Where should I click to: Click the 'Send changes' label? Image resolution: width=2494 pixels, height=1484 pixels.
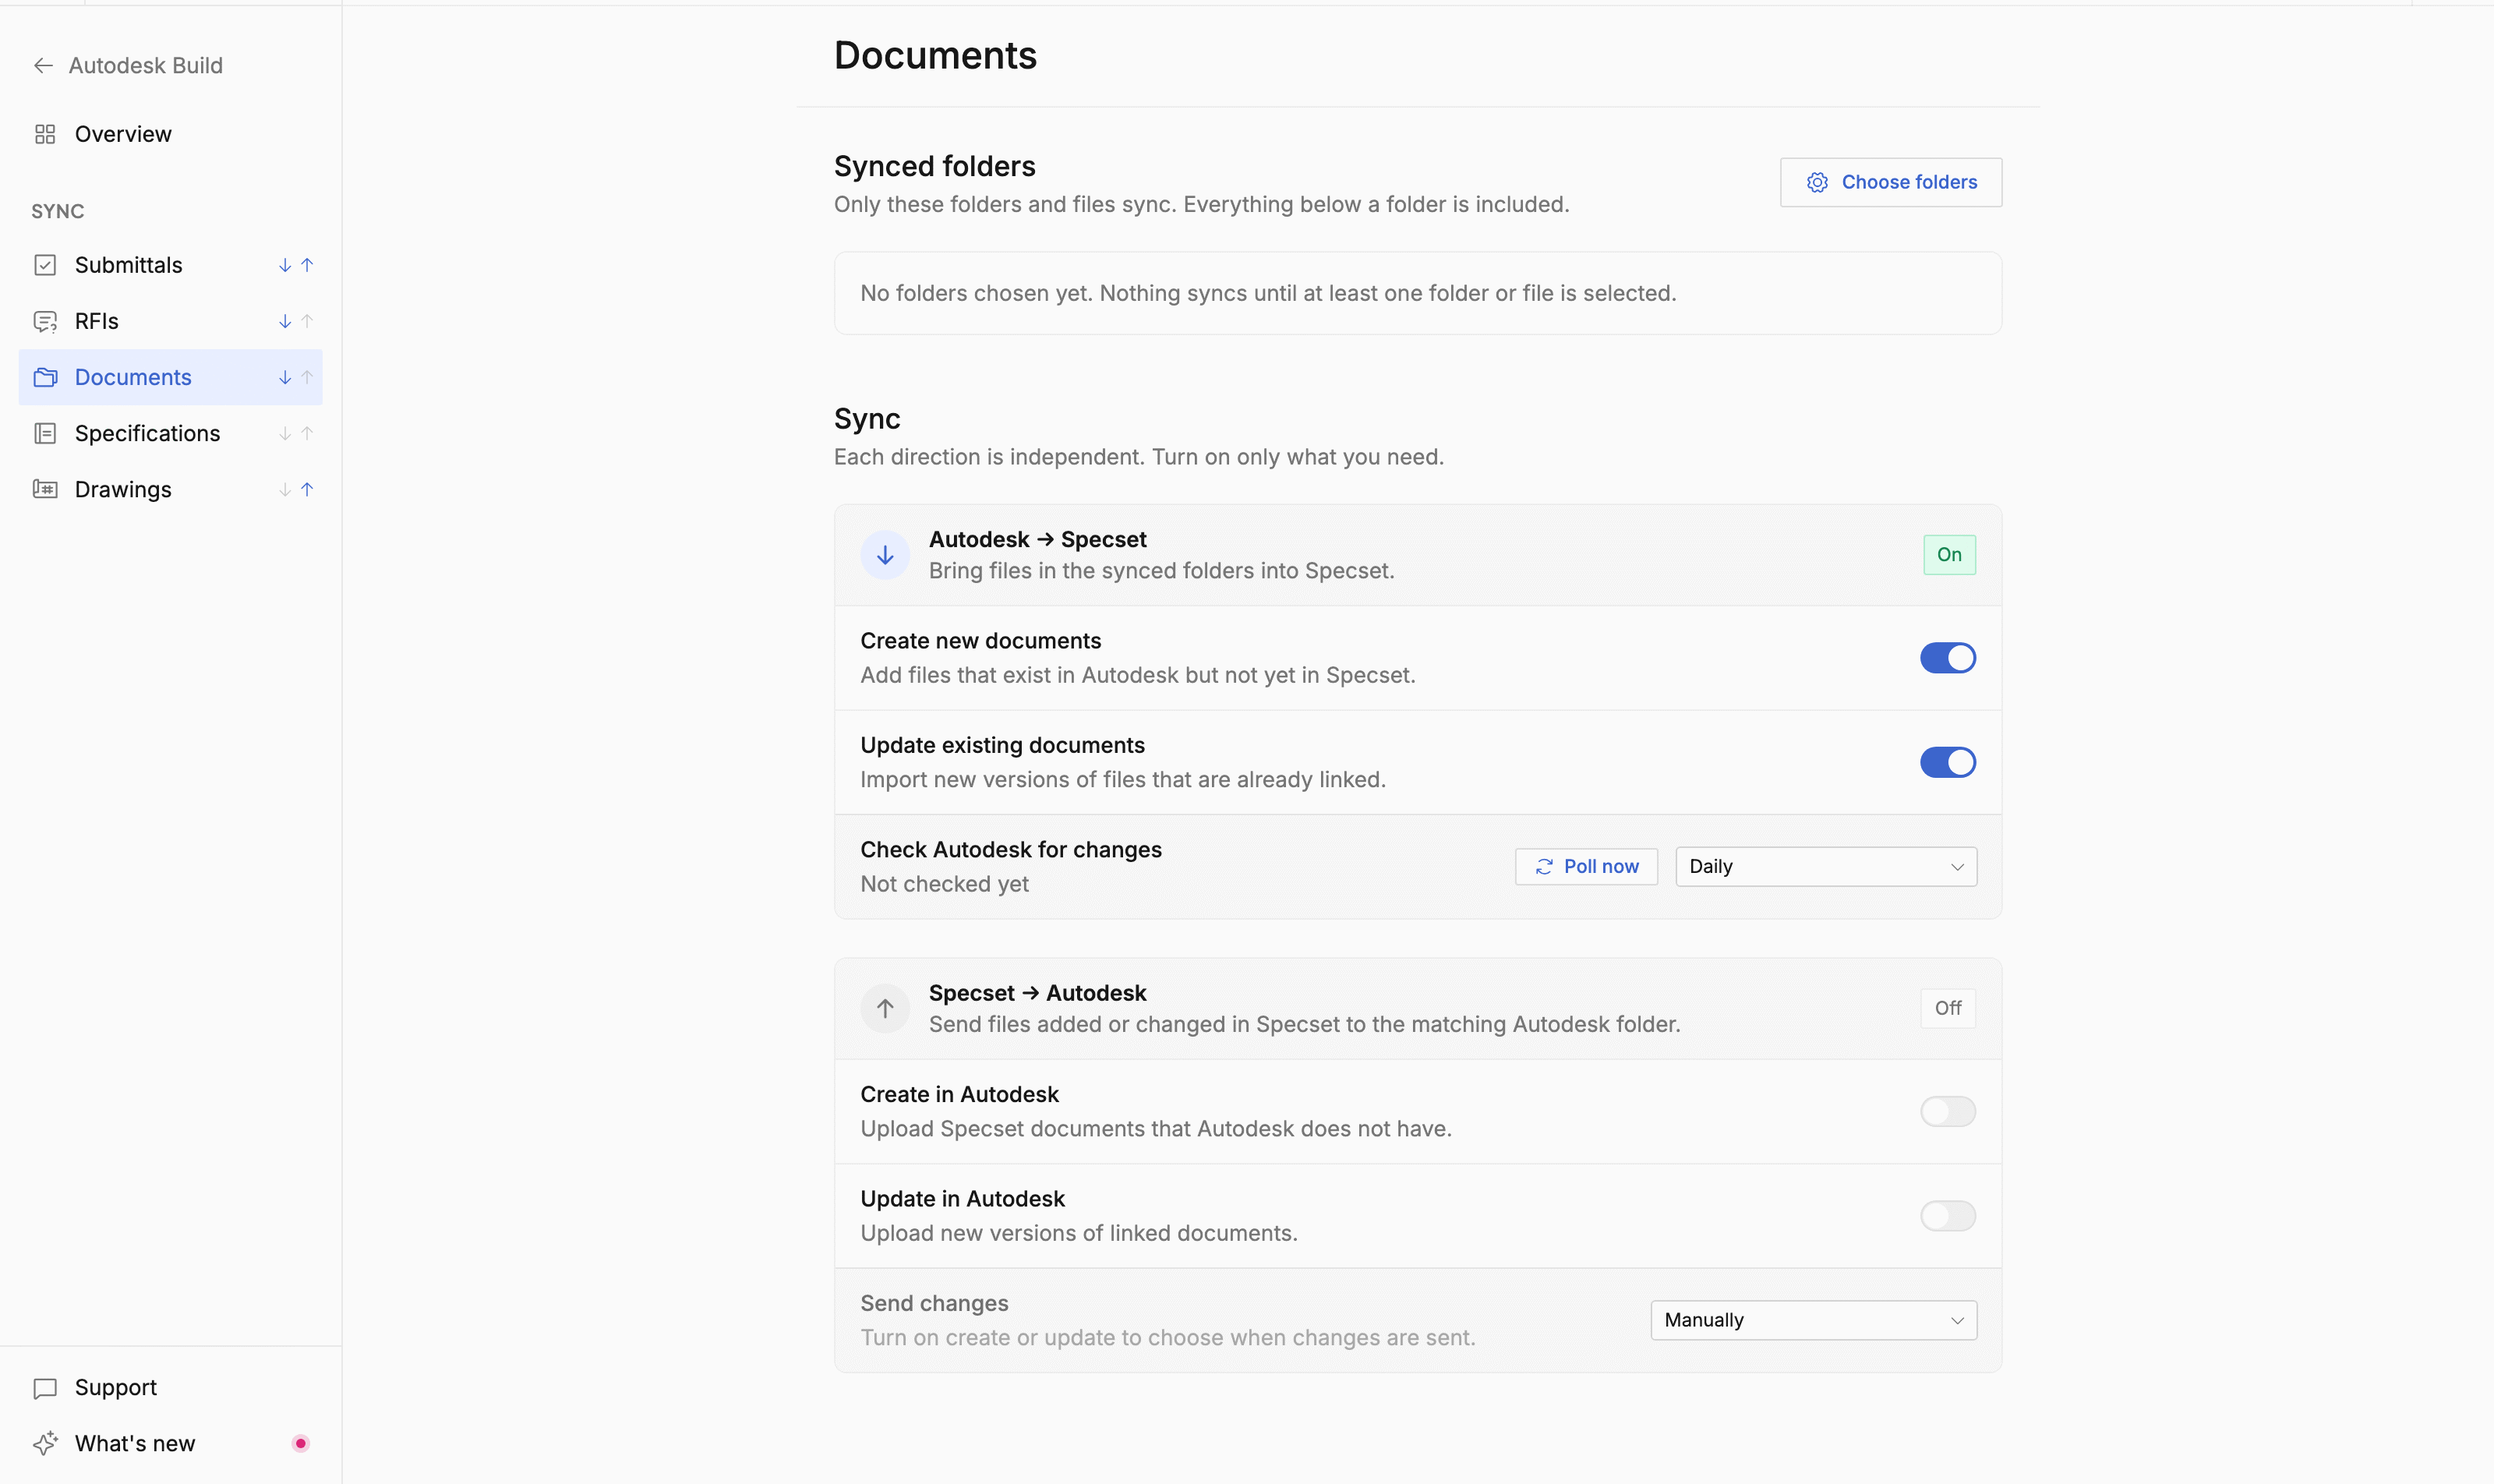(x=934, y=1303)
